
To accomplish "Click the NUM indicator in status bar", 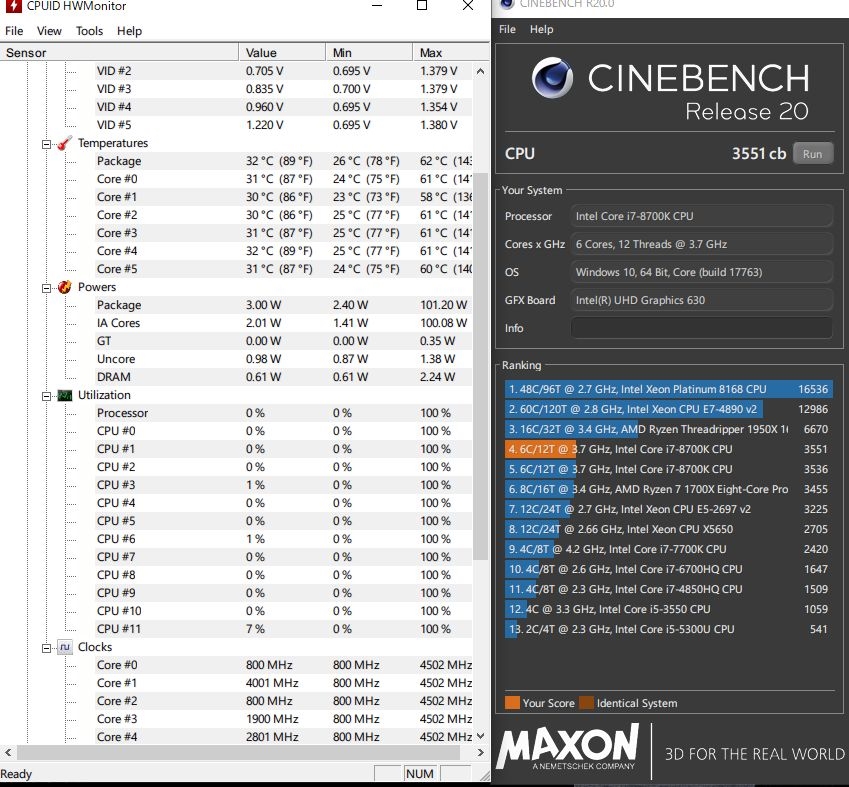I will 420,773.
